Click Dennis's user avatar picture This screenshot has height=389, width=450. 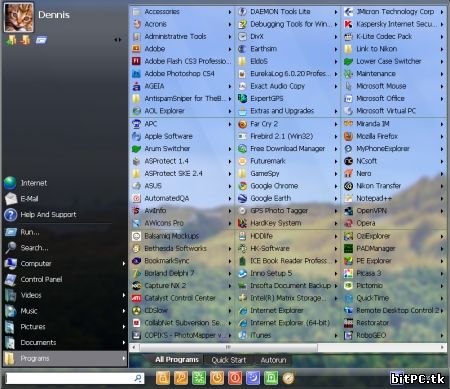click(x=19, y=17)
